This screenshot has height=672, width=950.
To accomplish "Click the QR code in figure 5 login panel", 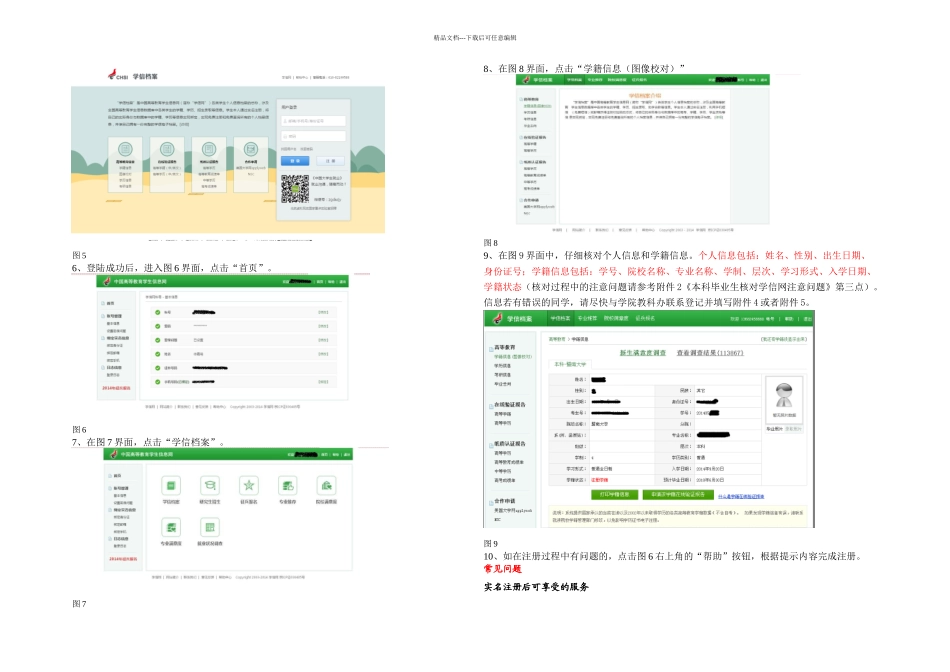I will (x=295, y=188).
